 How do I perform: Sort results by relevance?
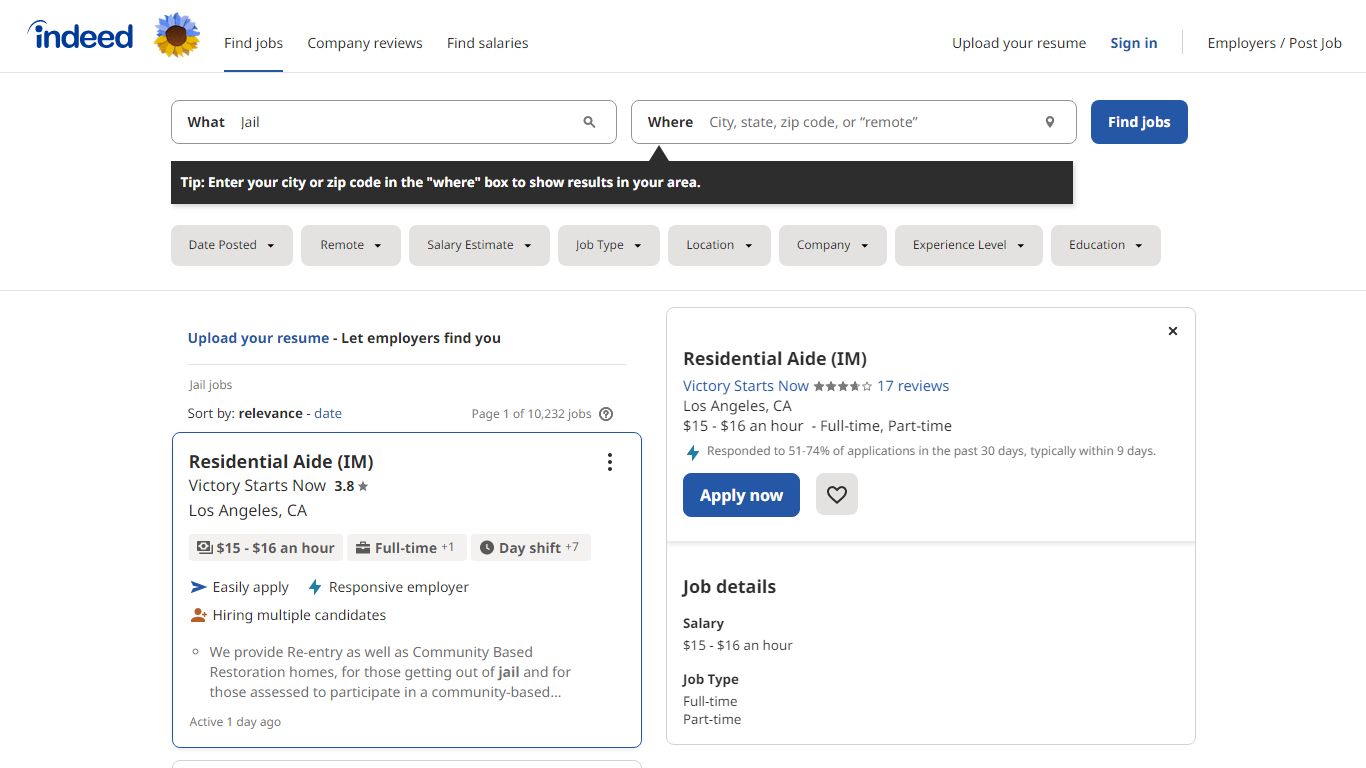pyautogui.click(x=271, y=413)
